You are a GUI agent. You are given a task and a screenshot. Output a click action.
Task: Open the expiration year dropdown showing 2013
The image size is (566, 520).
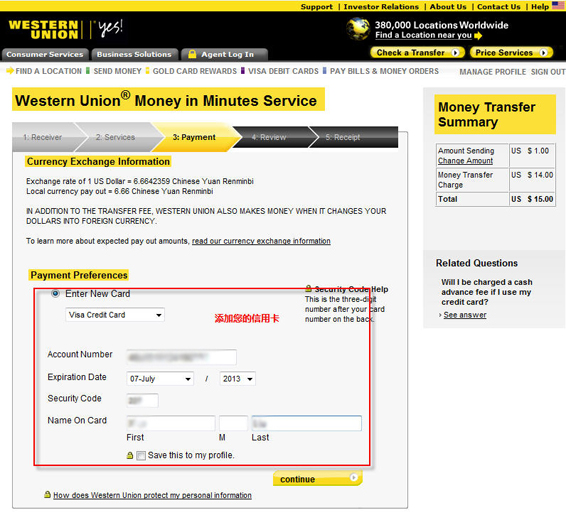(237, 379)
